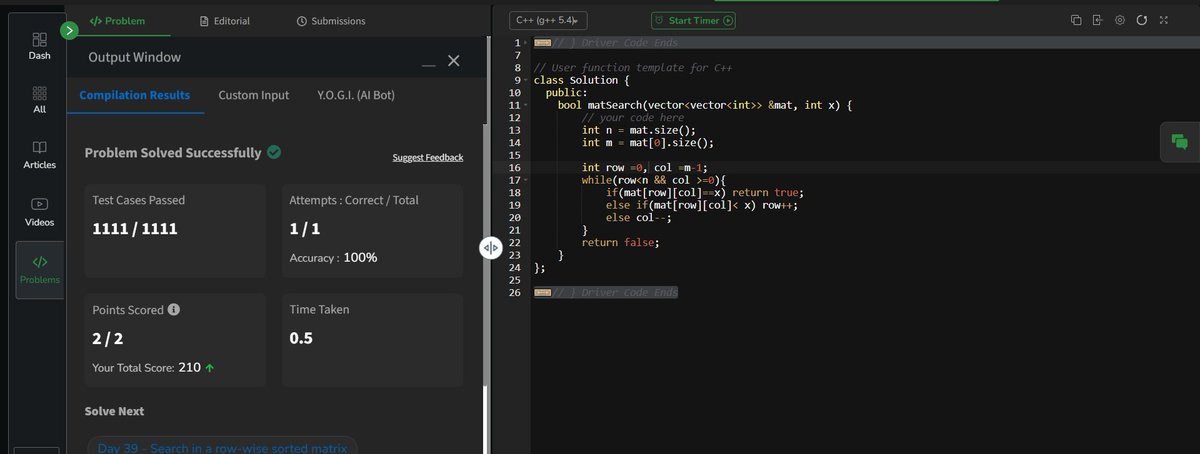
Task: Open the Dash sidebar section
Action: pos(40,47)
